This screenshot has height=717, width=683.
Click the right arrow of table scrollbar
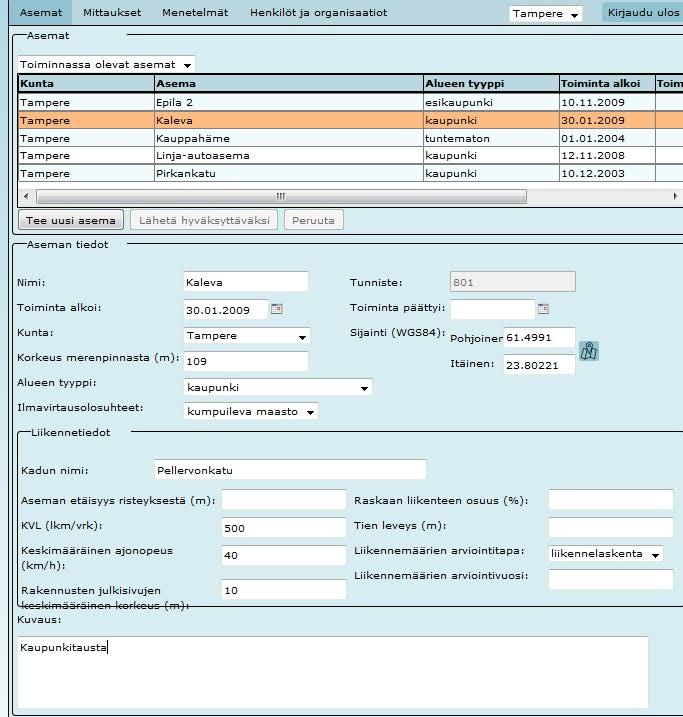click(675, 196)
